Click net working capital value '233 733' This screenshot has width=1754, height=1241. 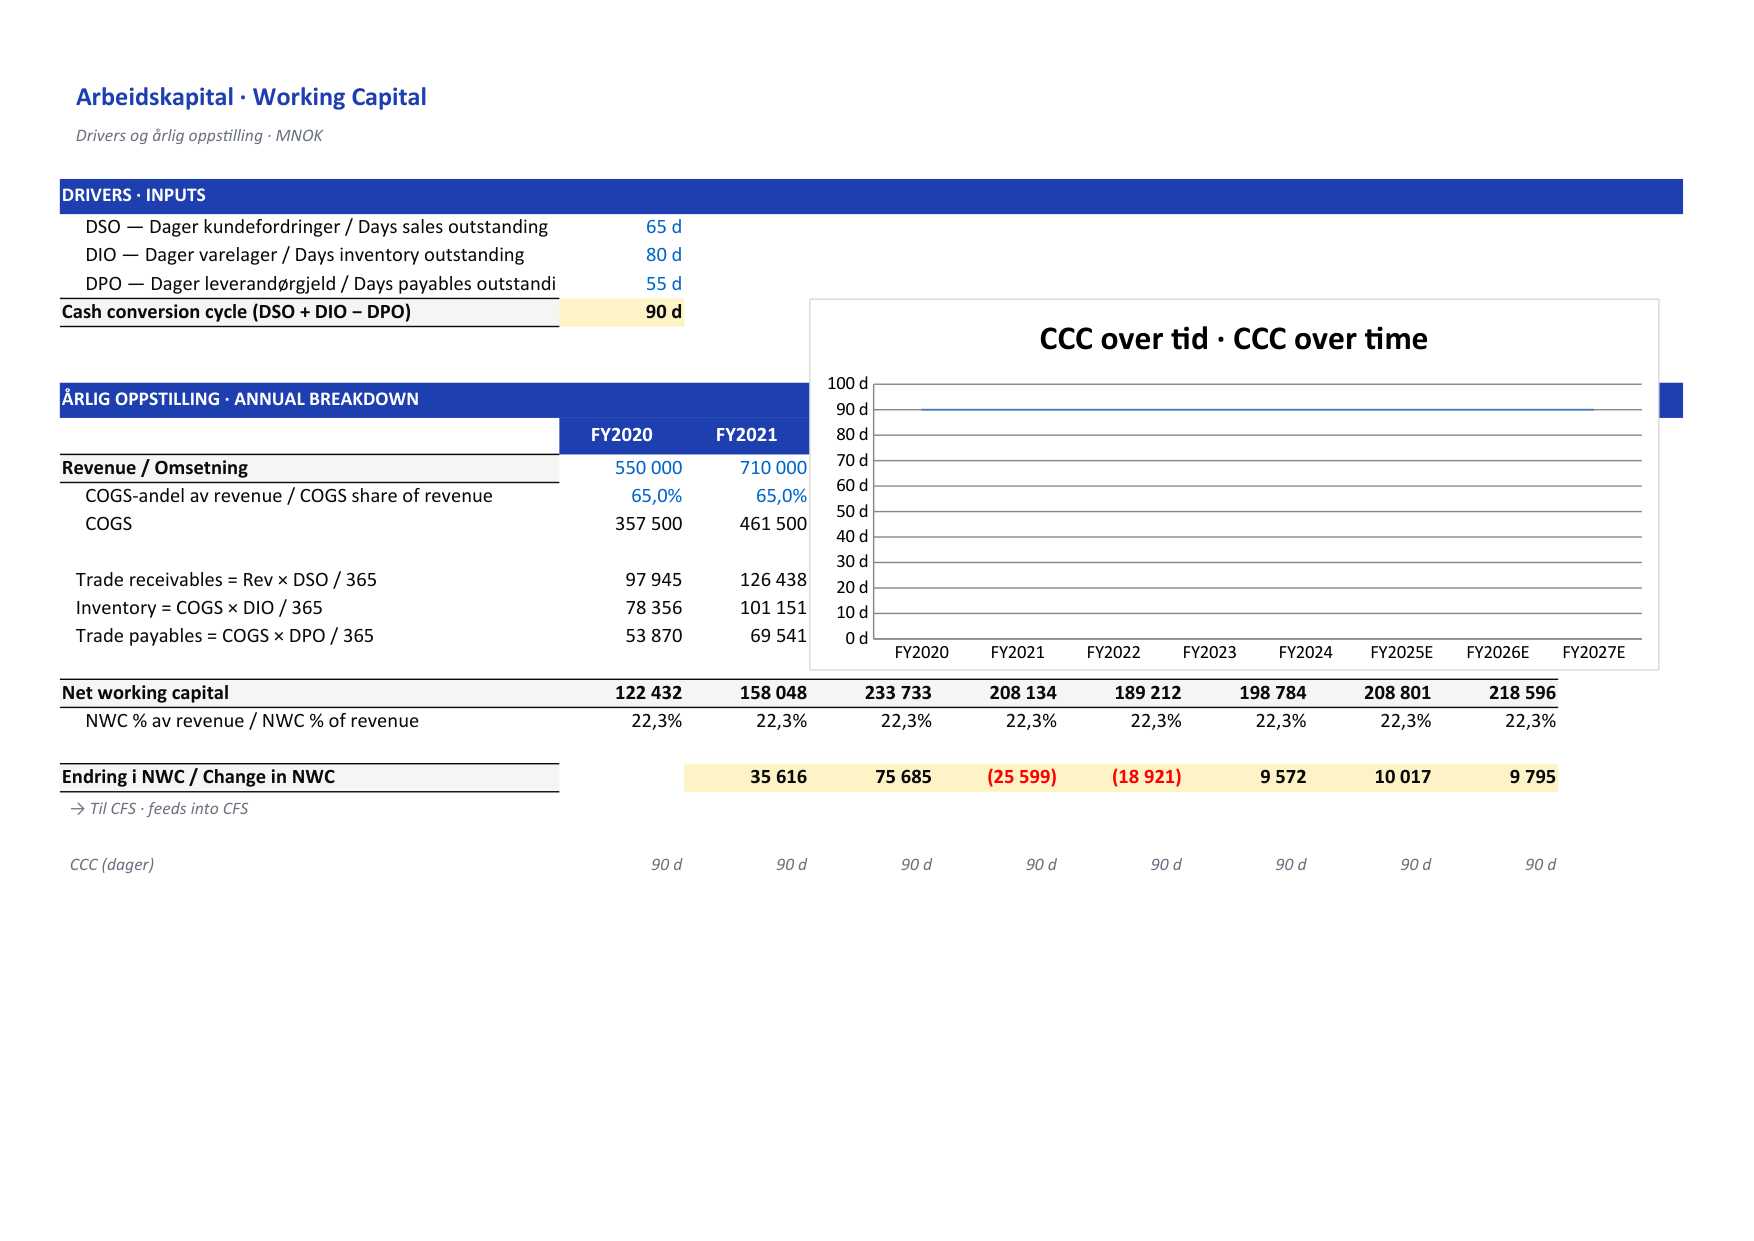[898, 693]
